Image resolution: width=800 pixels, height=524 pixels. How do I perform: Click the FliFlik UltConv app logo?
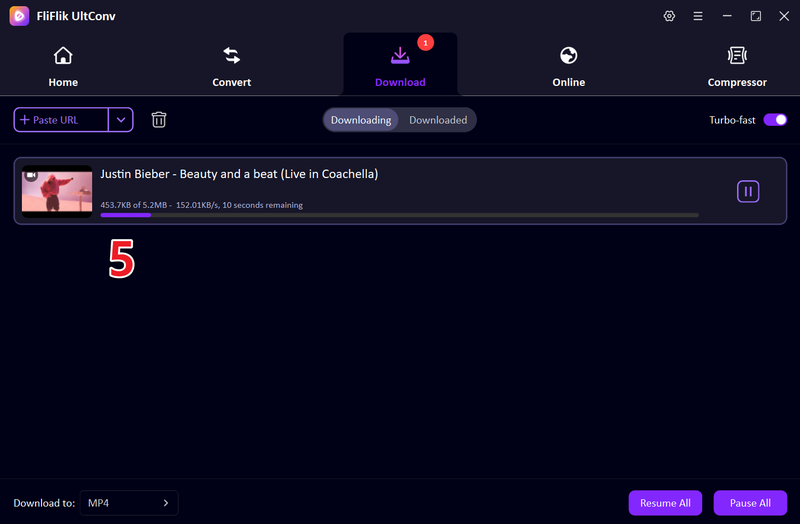pos(19,16)
